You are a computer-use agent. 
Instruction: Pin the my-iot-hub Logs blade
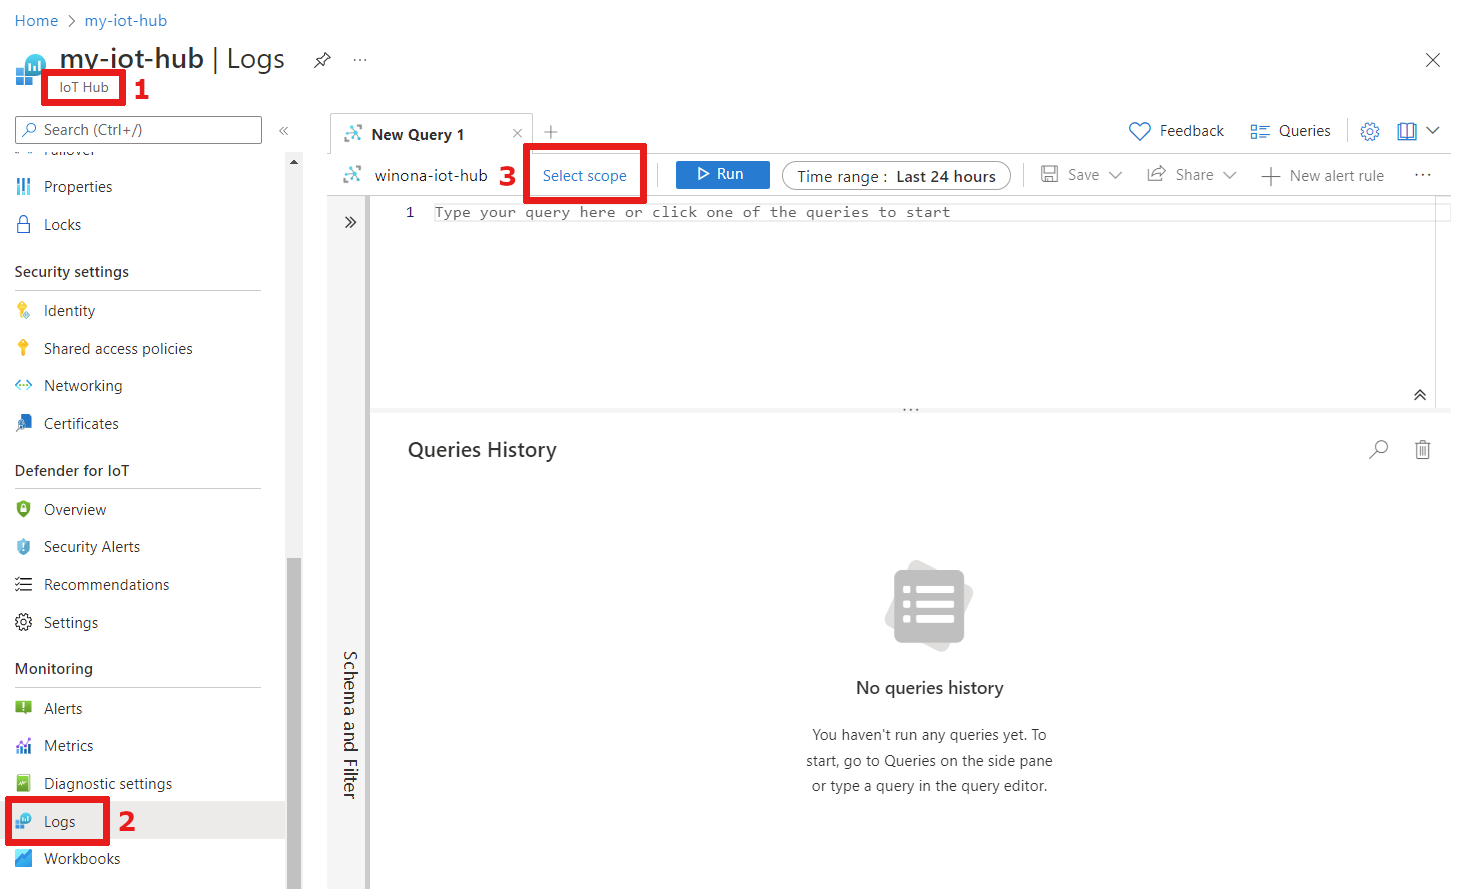click(x=322, y=60)
